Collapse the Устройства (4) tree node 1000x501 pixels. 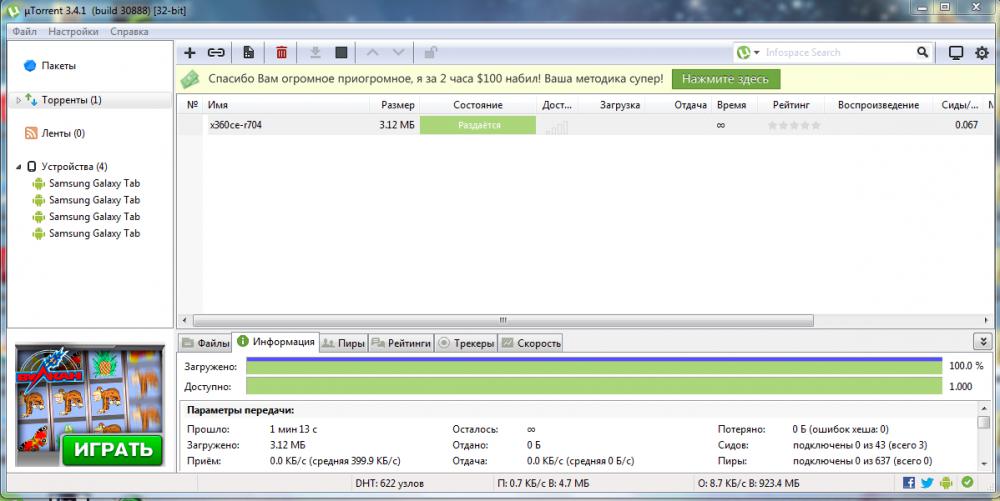(x=18, y=167)
